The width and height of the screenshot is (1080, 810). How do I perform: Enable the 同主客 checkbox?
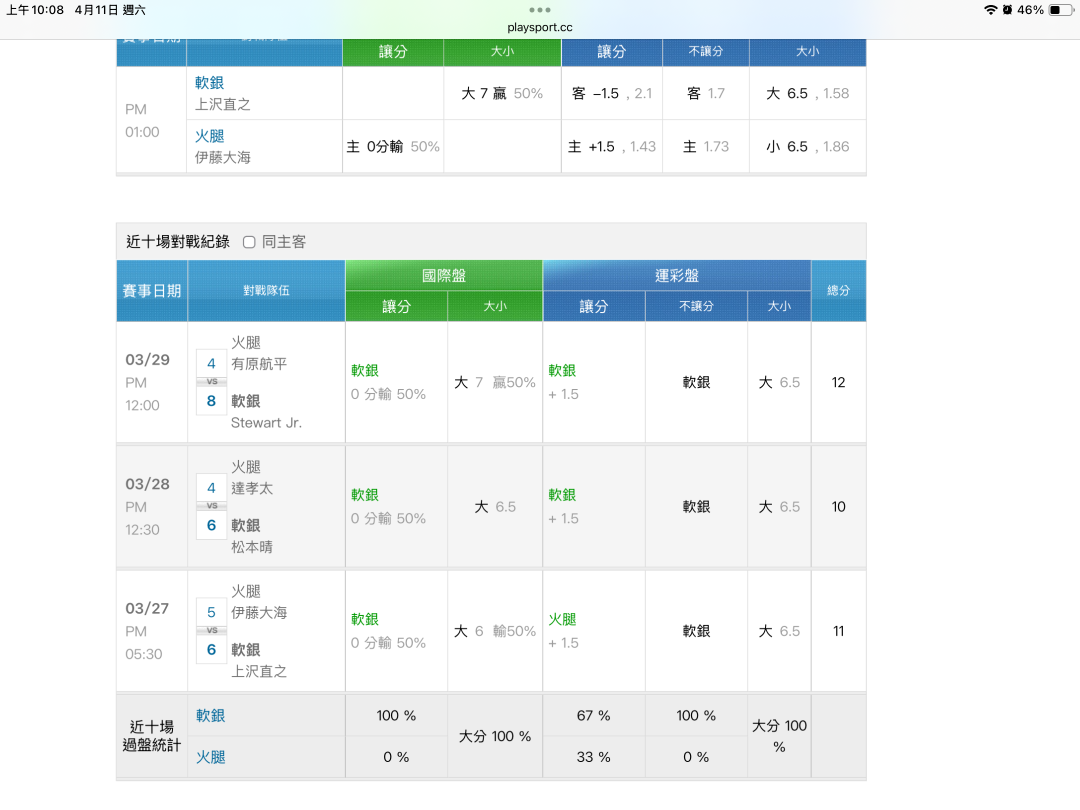(x=249, y=242)
